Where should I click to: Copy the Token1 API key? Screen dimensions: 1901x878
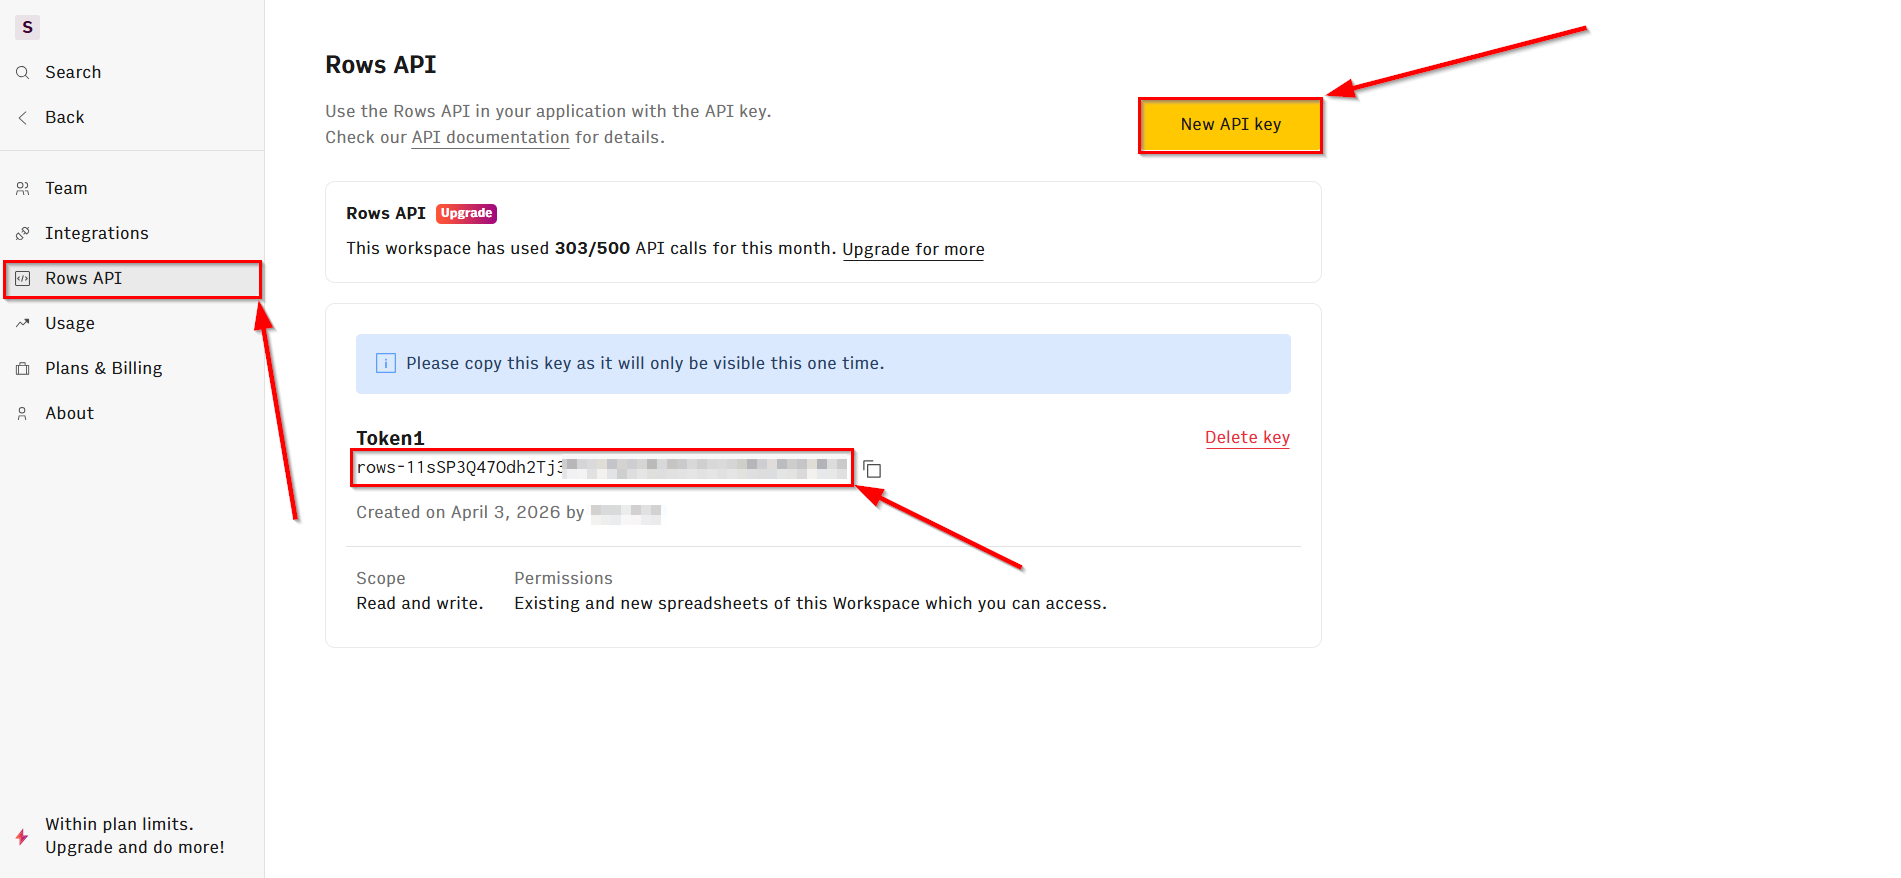(872, 469)
